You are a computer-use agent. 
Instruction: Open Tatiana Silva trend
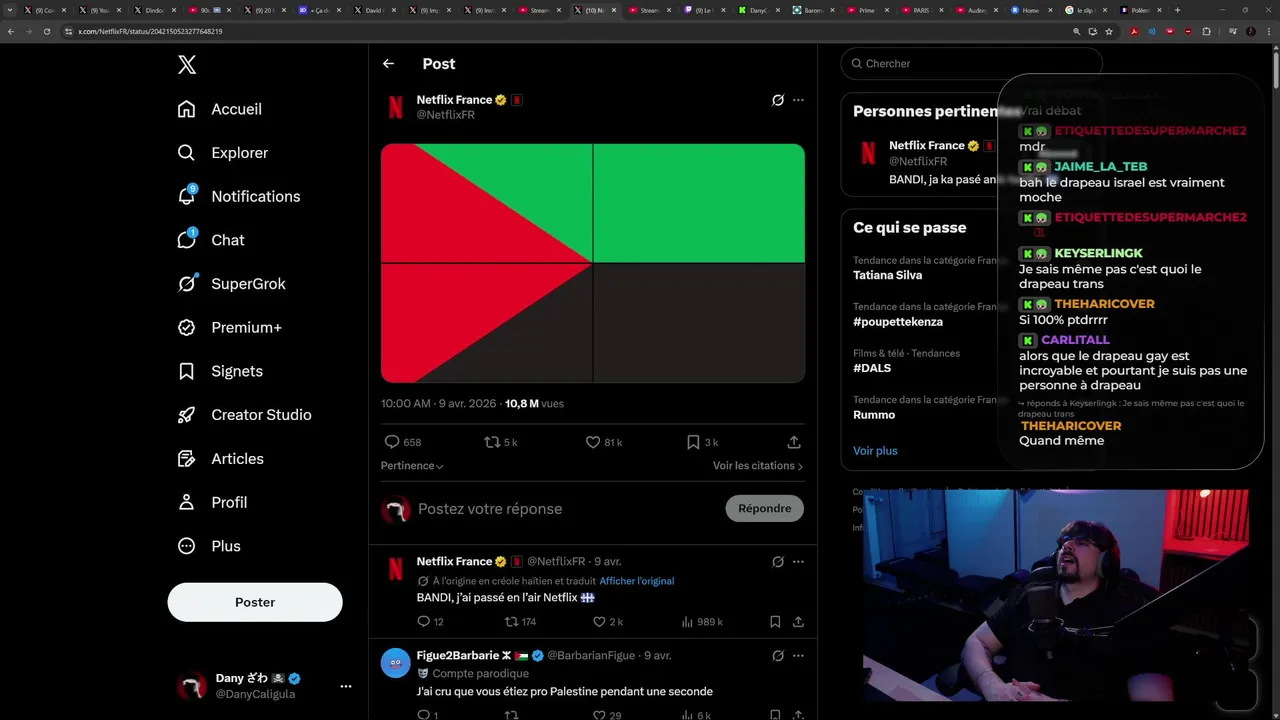coord(887,275)
